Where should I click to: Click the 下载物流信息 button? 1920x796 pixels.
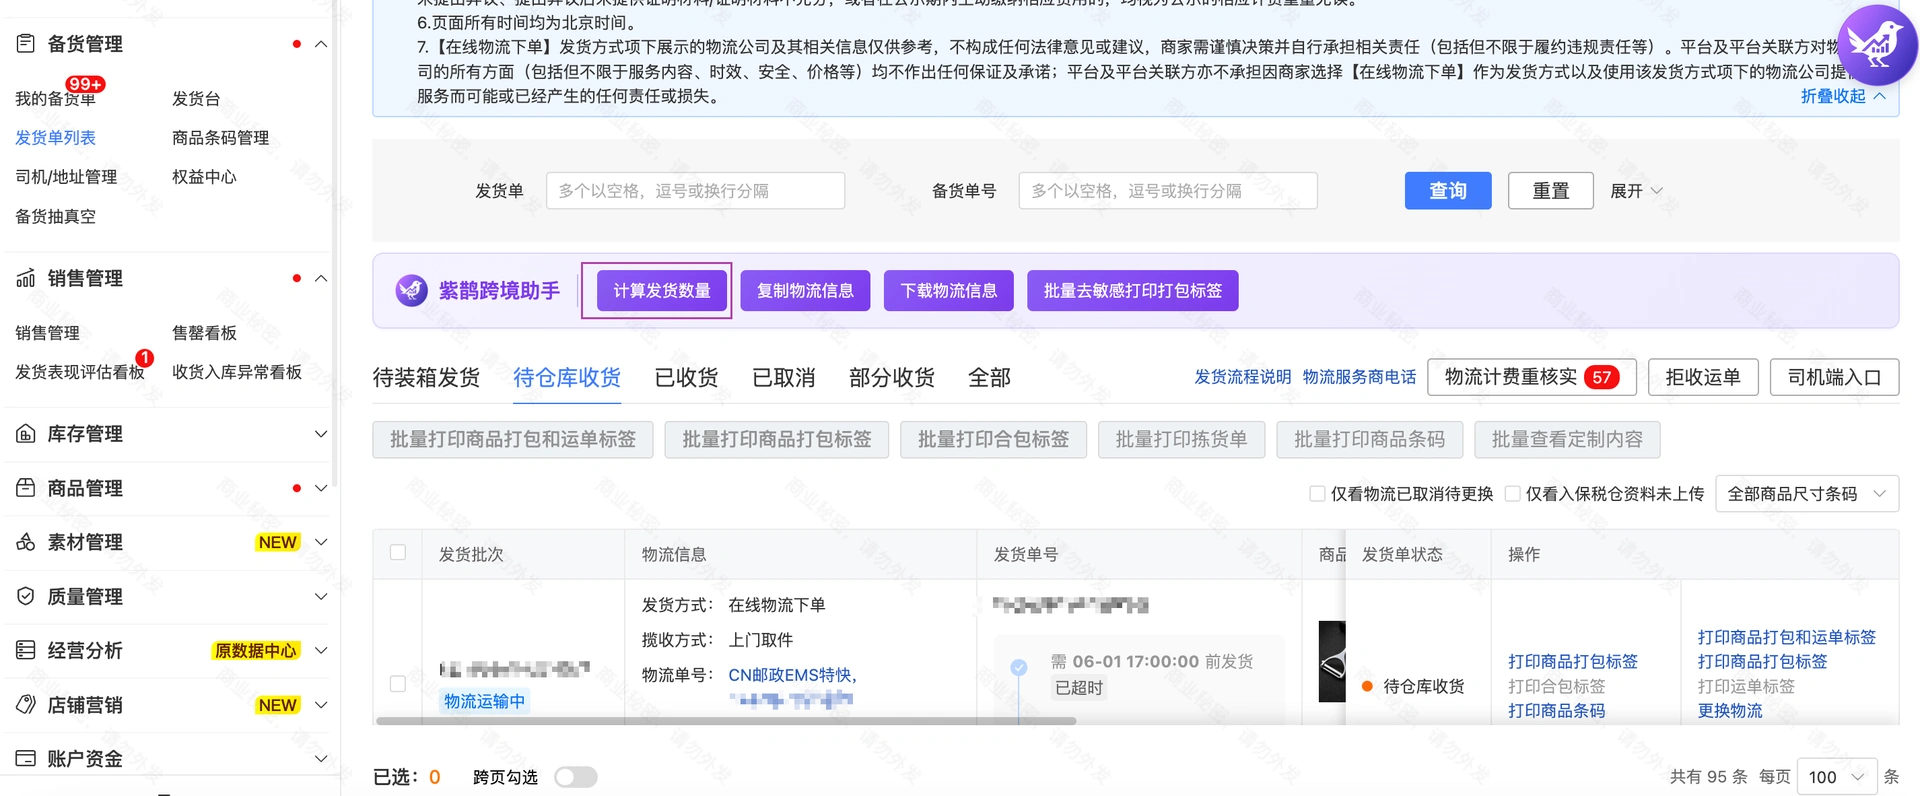click(x=948, y=290)
